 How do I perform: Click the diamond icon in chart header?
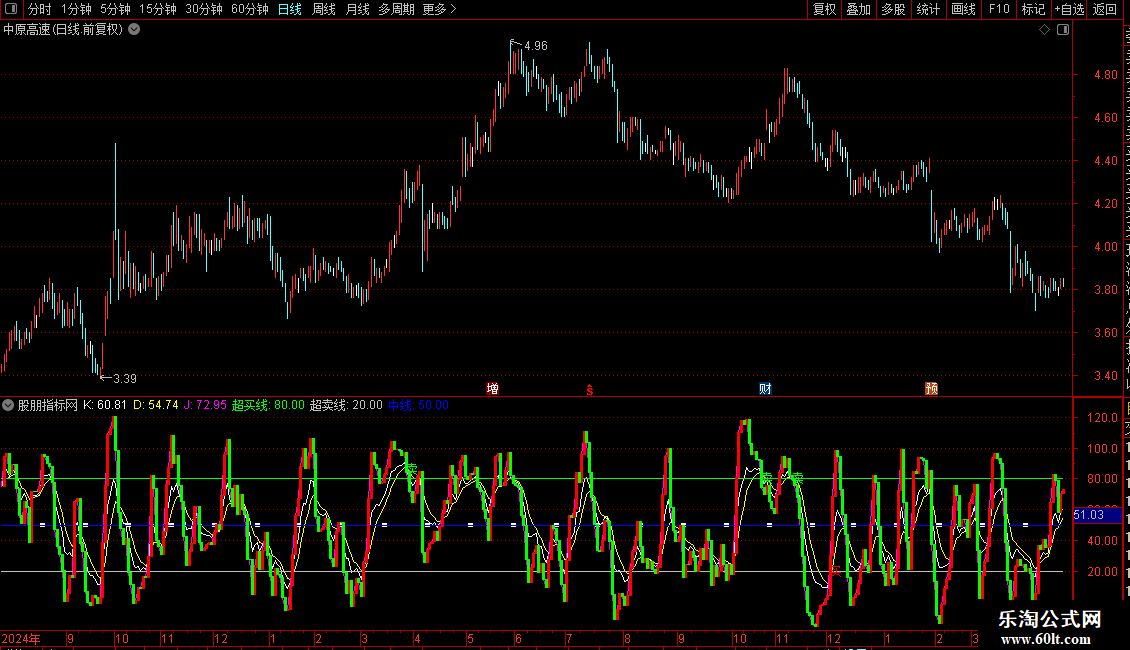(x=1044, y=30)
